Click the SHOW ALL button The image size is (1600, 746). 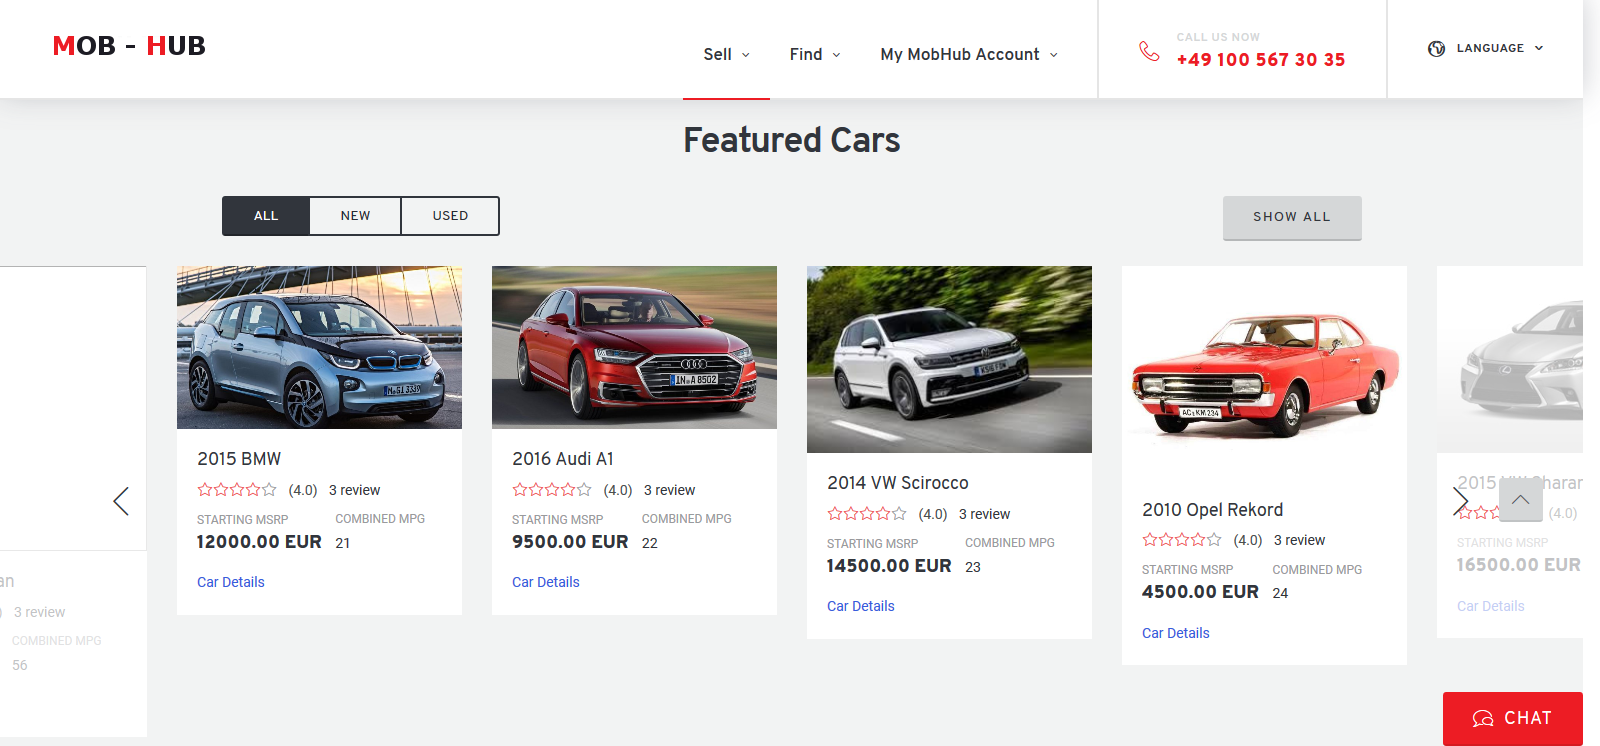(x=1291, y=217)
